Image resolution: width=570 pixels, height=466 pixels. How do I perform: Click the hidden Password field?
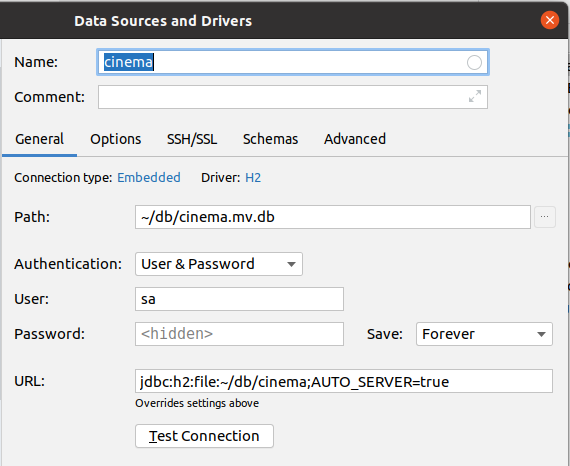239,334
